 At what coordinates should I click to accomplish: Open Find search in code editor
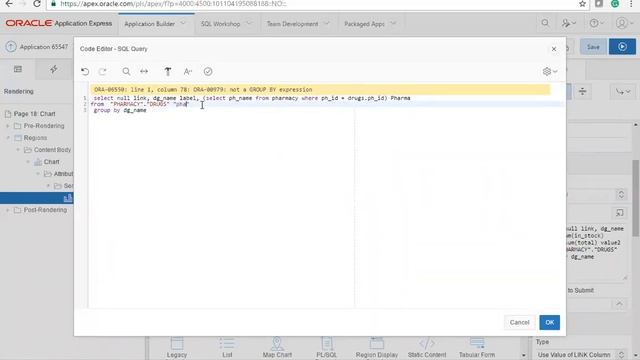[x=126, y=71]
